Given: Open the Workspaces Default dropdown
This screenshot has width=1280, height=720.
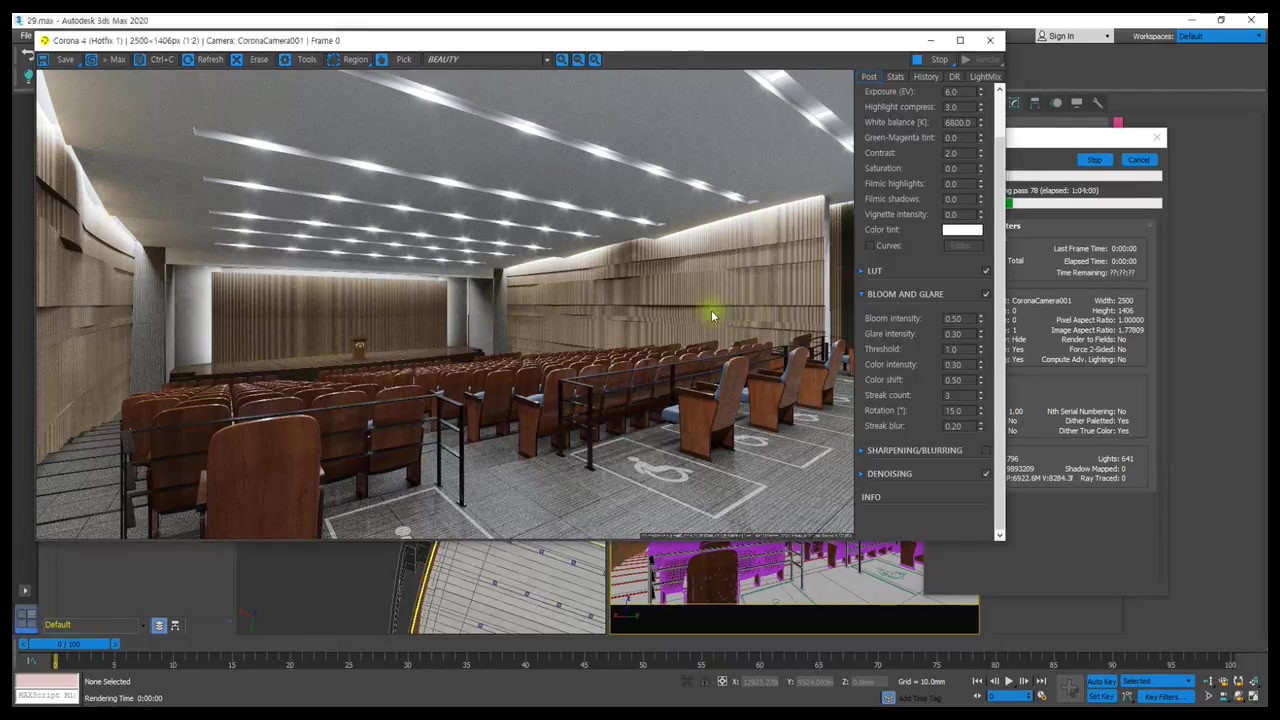Looking at the screenshot, I should [1219, 37].
